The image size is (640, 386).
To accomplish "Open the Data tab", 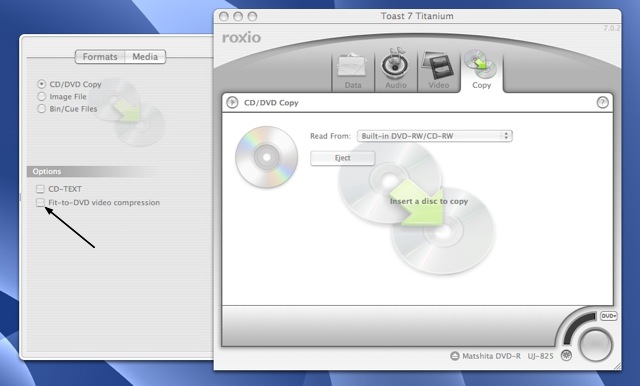I will (353, 71).
